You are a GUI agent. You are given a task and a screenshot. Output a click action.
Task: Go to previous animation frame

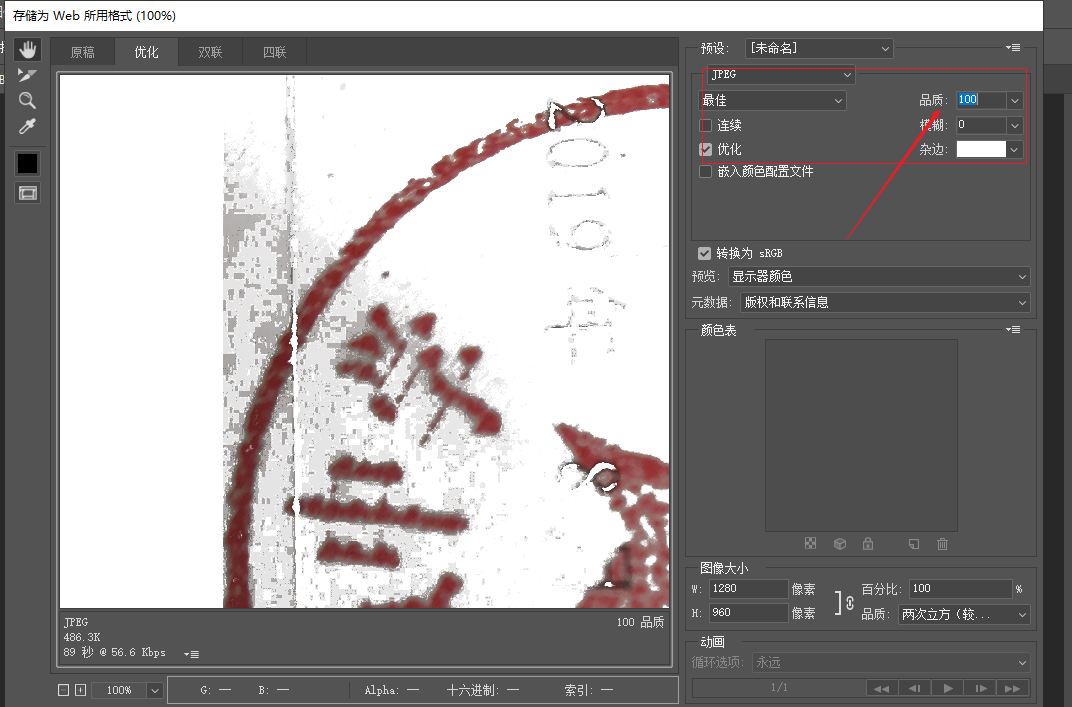[x=915, y=689]
